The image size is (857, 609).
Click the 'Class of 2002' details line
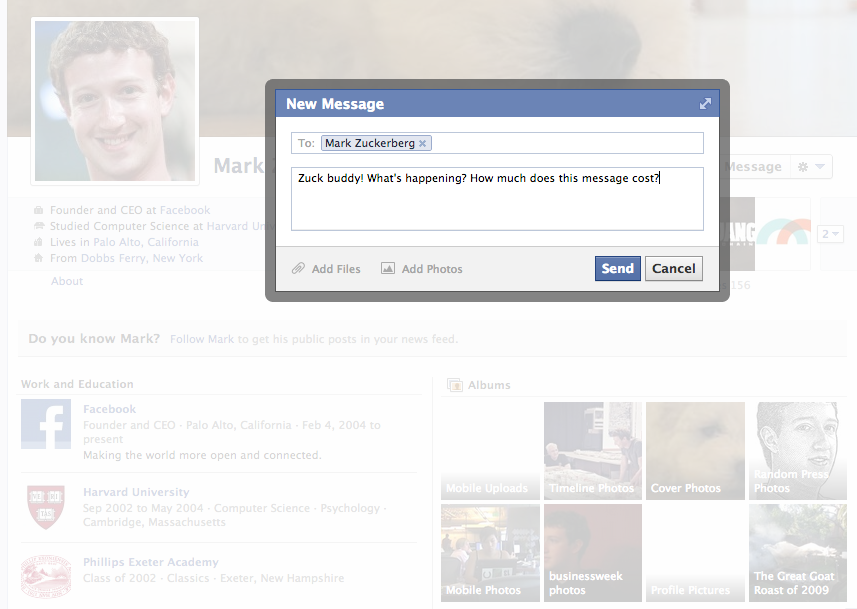pyautogui.click(x=214, y=578)
